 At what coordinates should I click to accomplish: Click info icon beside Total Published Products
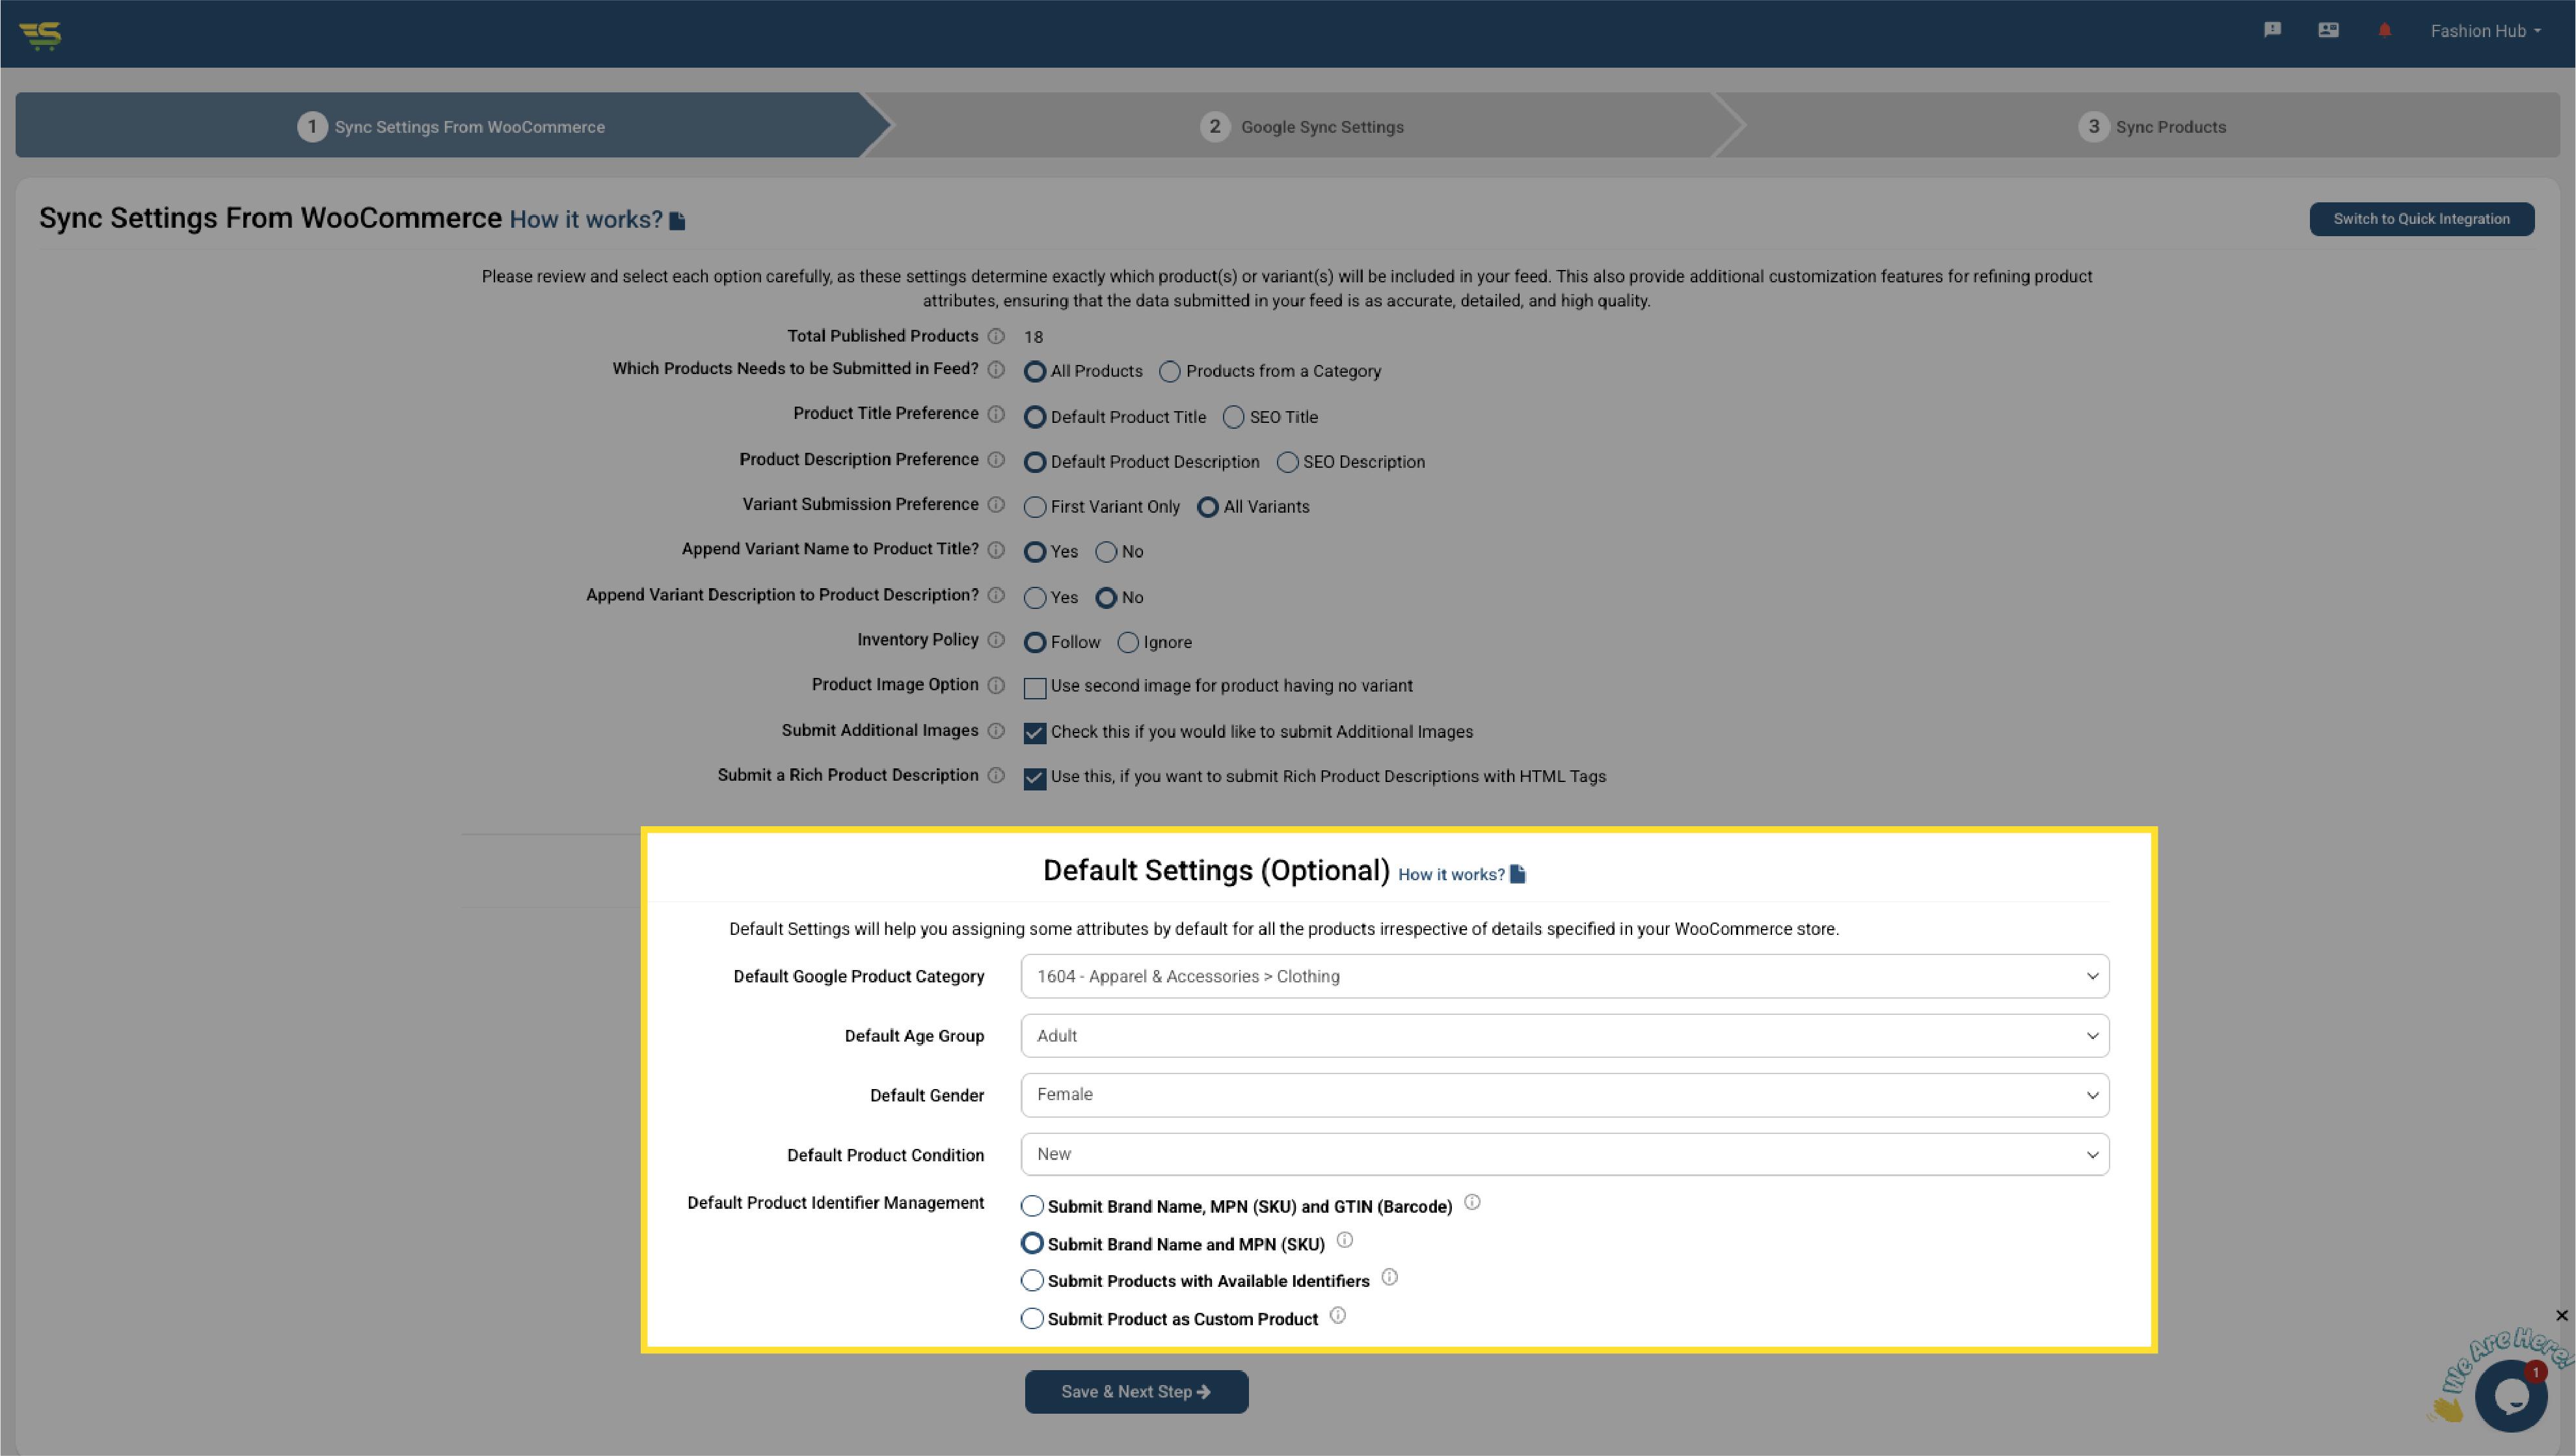coord(996,336)
